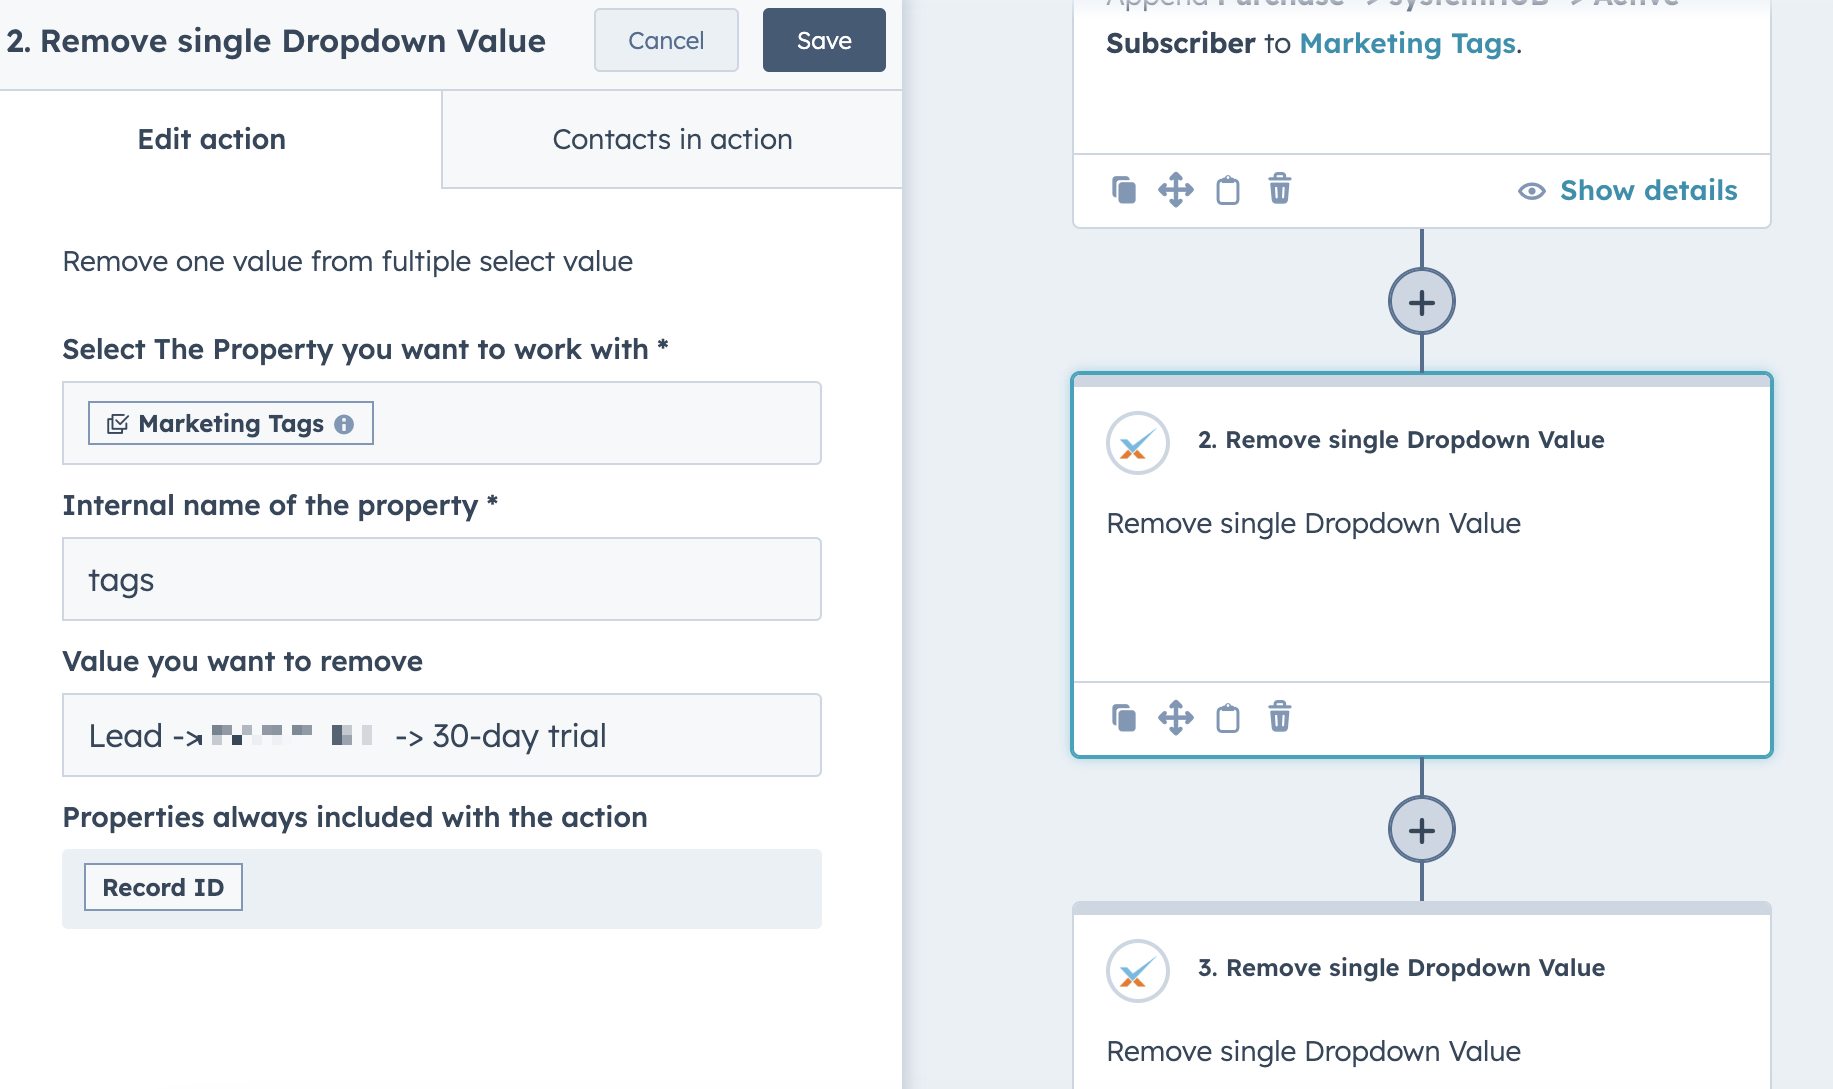The image size is (1833, 1089).
Task: Select the Edit action tab
Action: pyautogui.click(x=211, y=139)
